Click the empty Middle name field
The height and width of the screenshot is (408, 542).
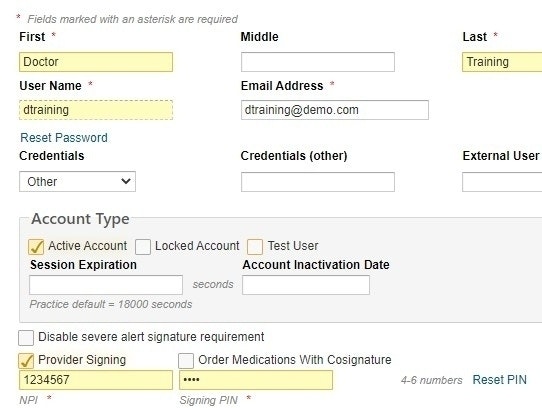(318, 62)
